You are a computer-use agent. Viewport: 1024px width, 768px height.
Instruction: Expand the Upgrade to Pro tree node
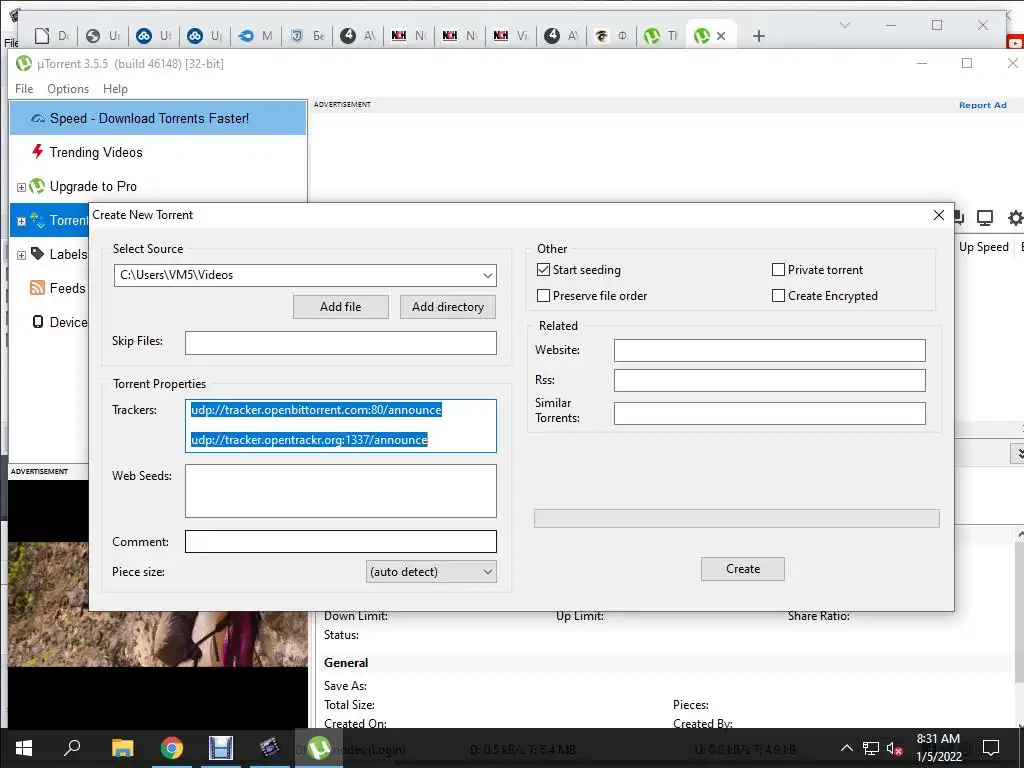[21, 187]
